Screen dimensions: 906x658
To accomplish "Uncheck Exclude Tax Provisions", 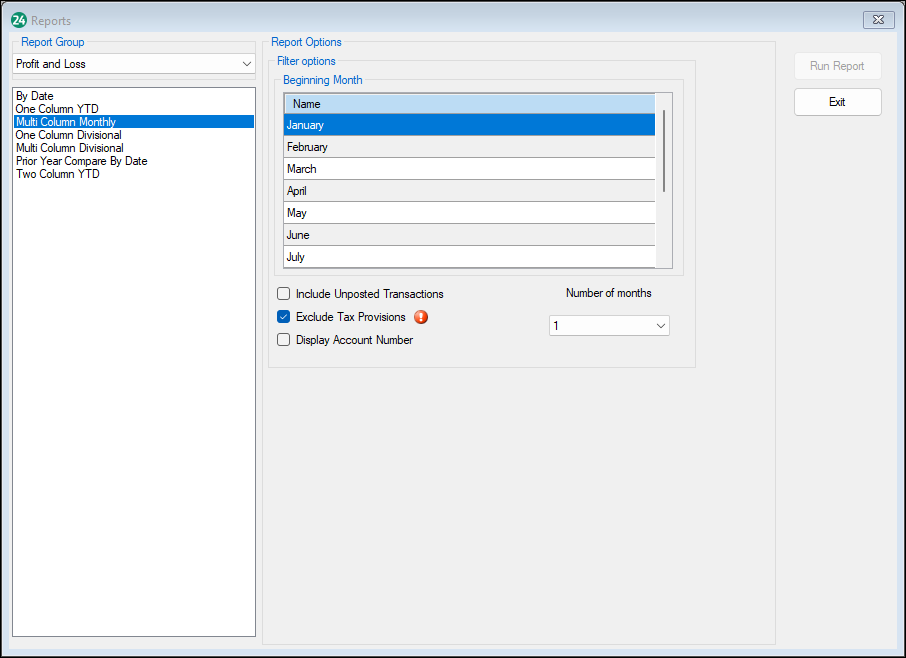I will click(283, 316).
